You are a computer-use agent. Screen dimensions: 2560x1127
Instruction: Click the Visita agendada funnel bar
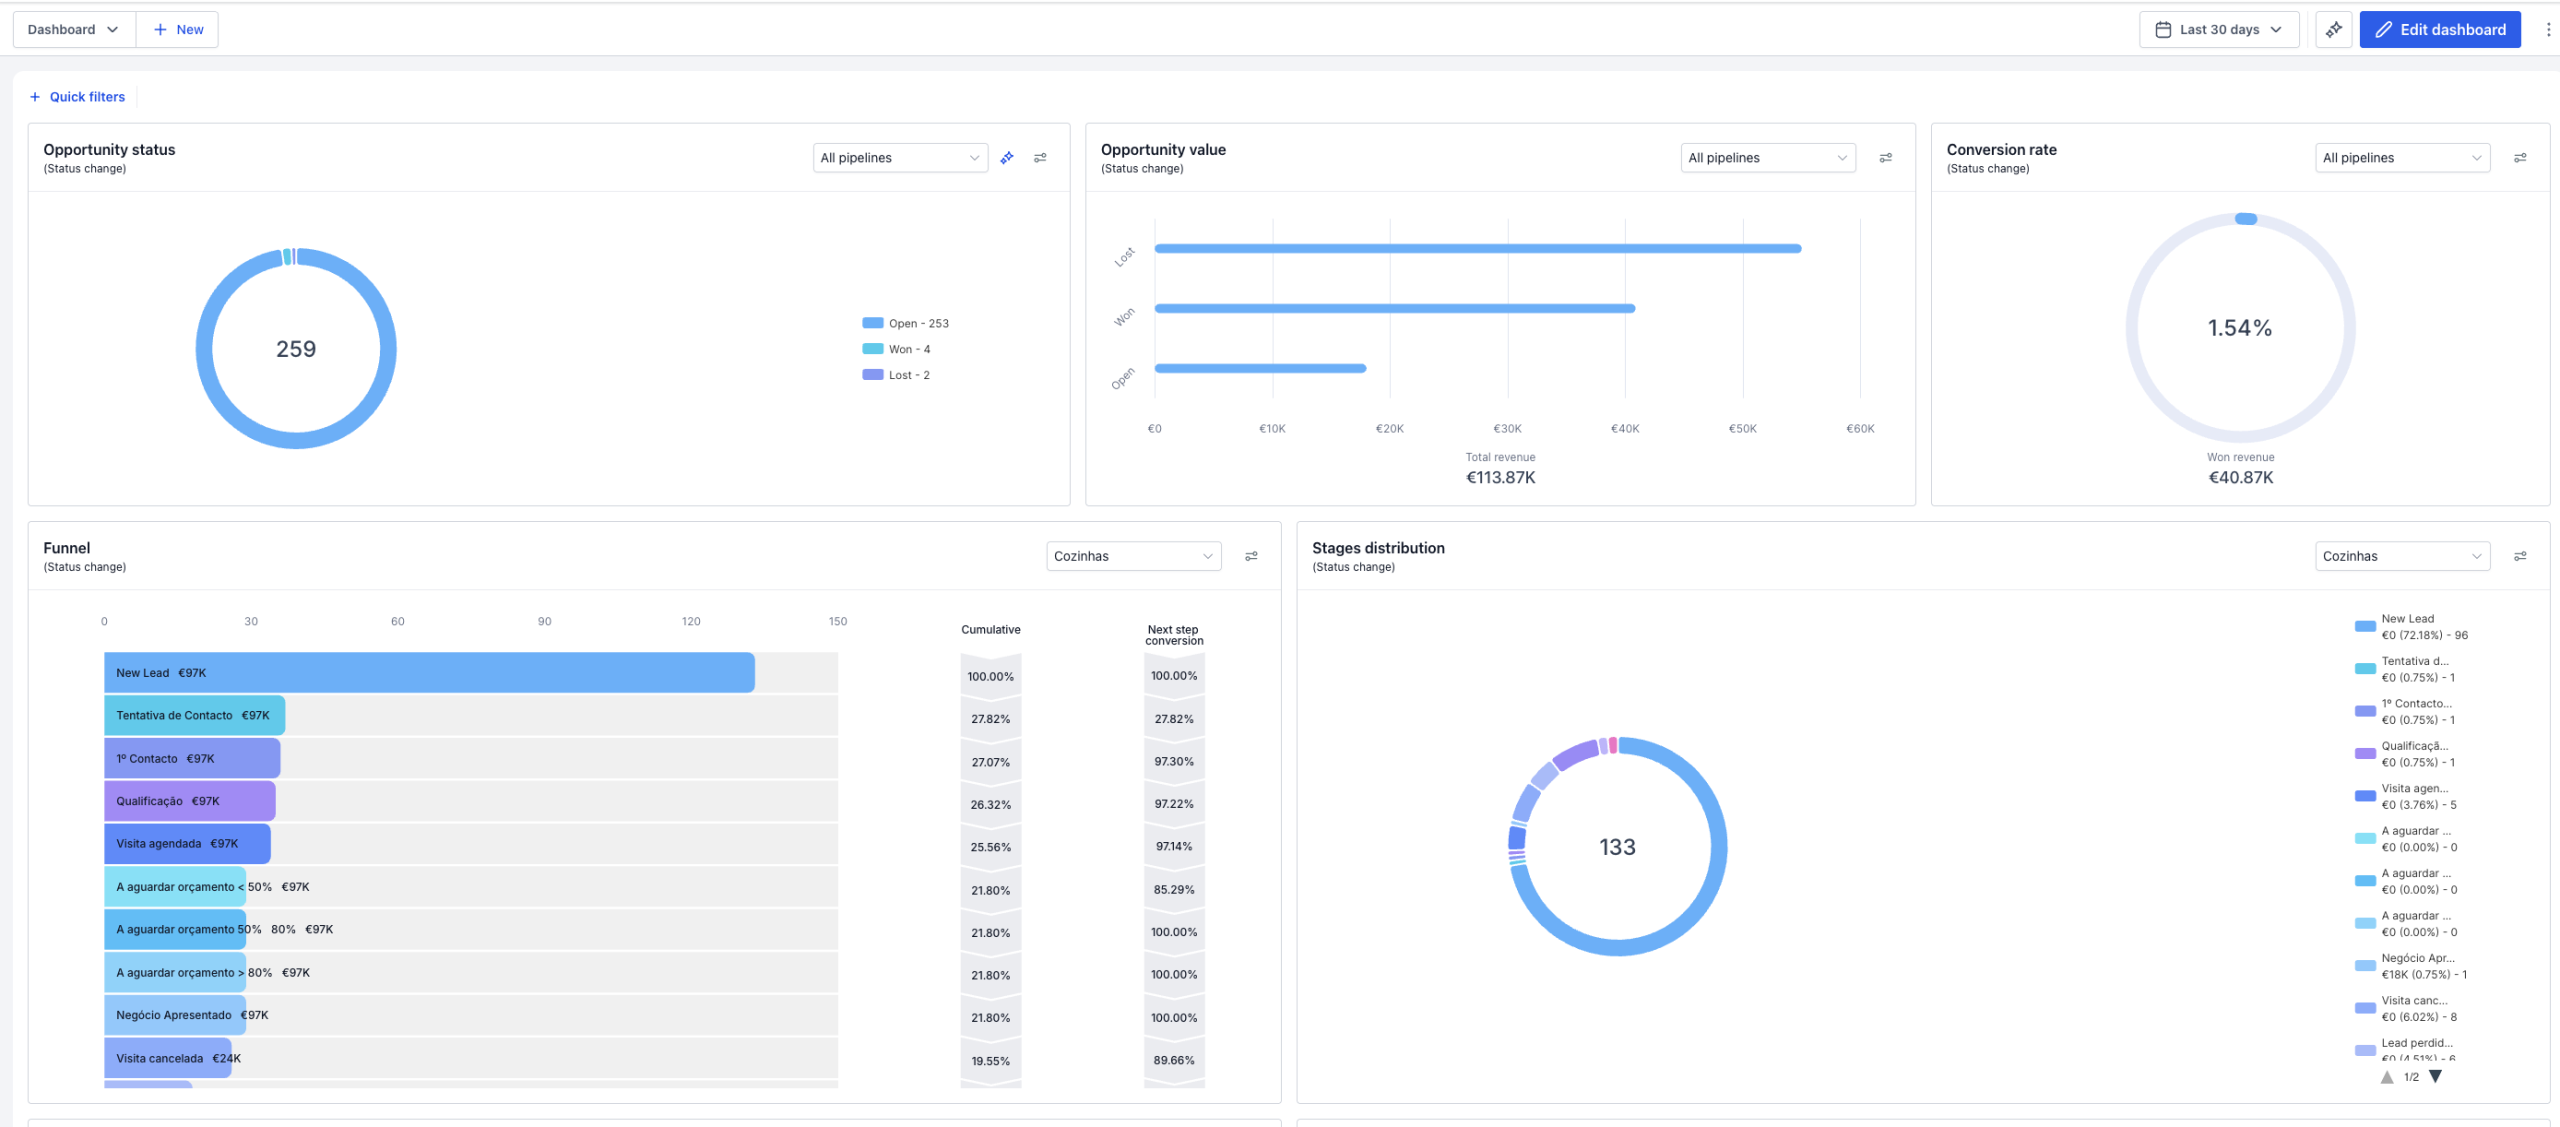point(187,844)
